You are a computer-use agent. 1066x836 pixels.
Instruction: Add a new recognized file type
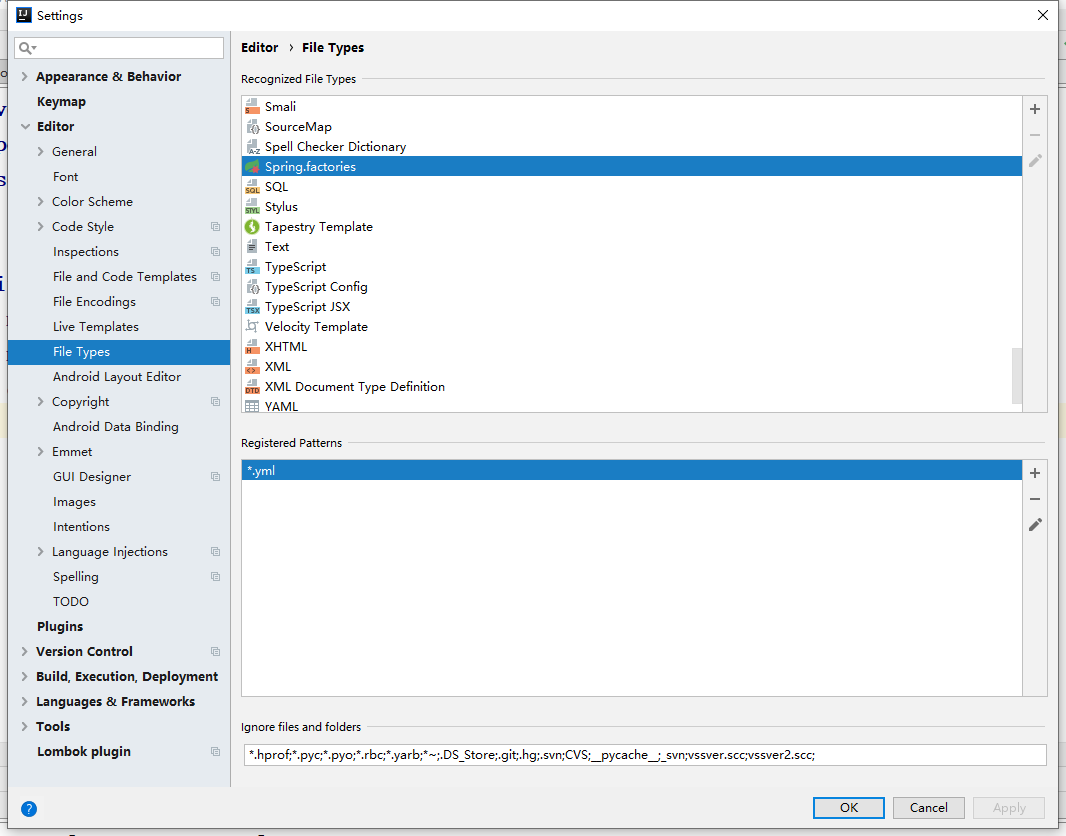click(1035, 109)
